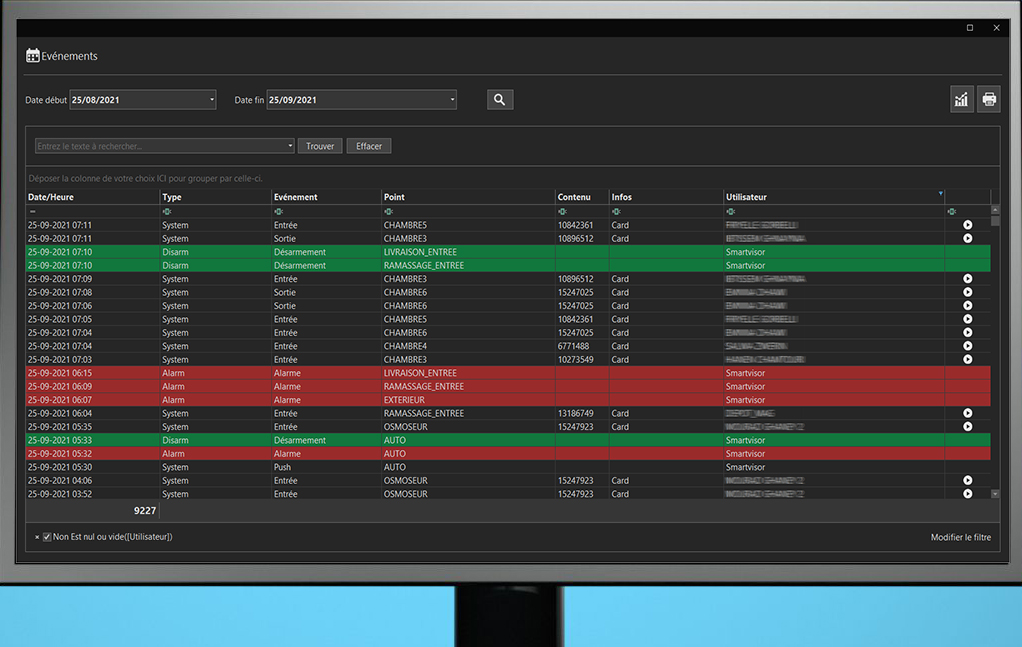
Task: Play video for first 07:11 CHAMBRE5 entry
Action: click(967, 225)
